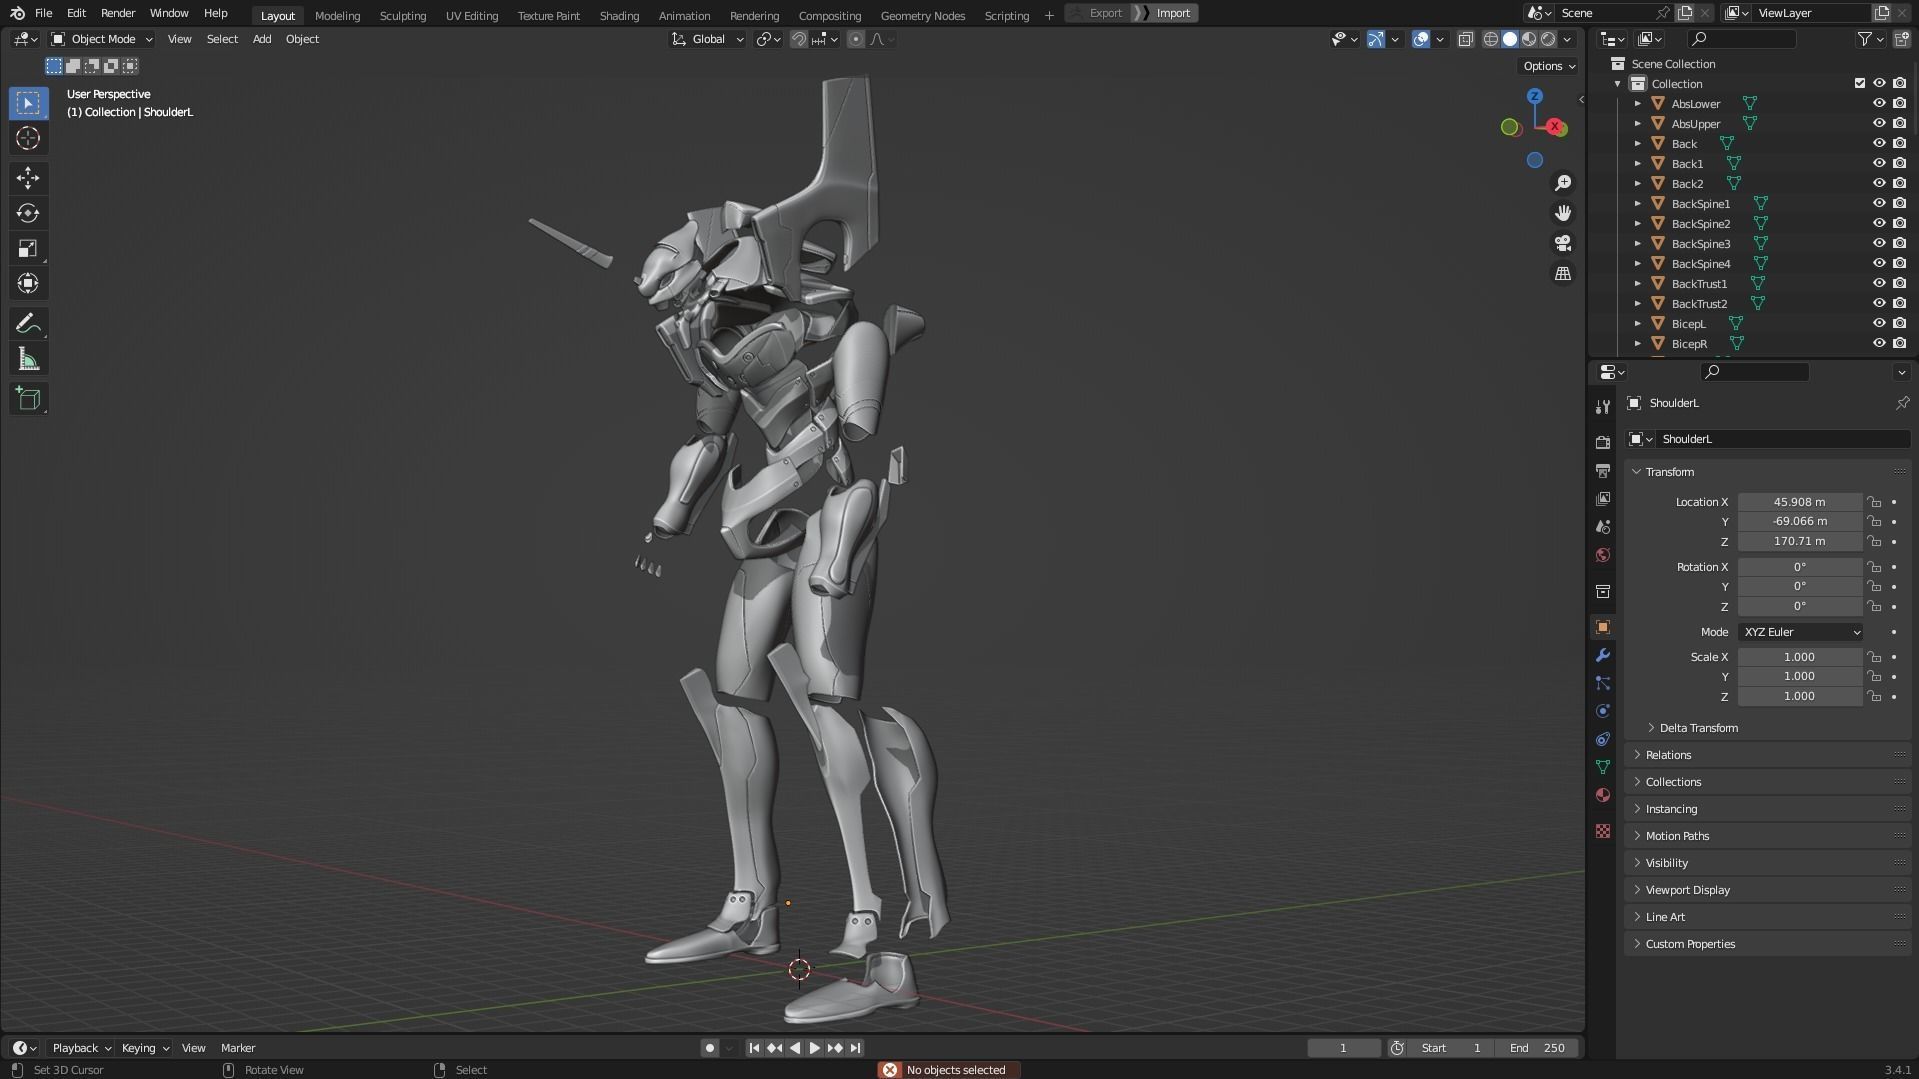Hide BackSpine2 via eye icon
Viewport: 1919px width, 1079px height.
[1879, 223]
